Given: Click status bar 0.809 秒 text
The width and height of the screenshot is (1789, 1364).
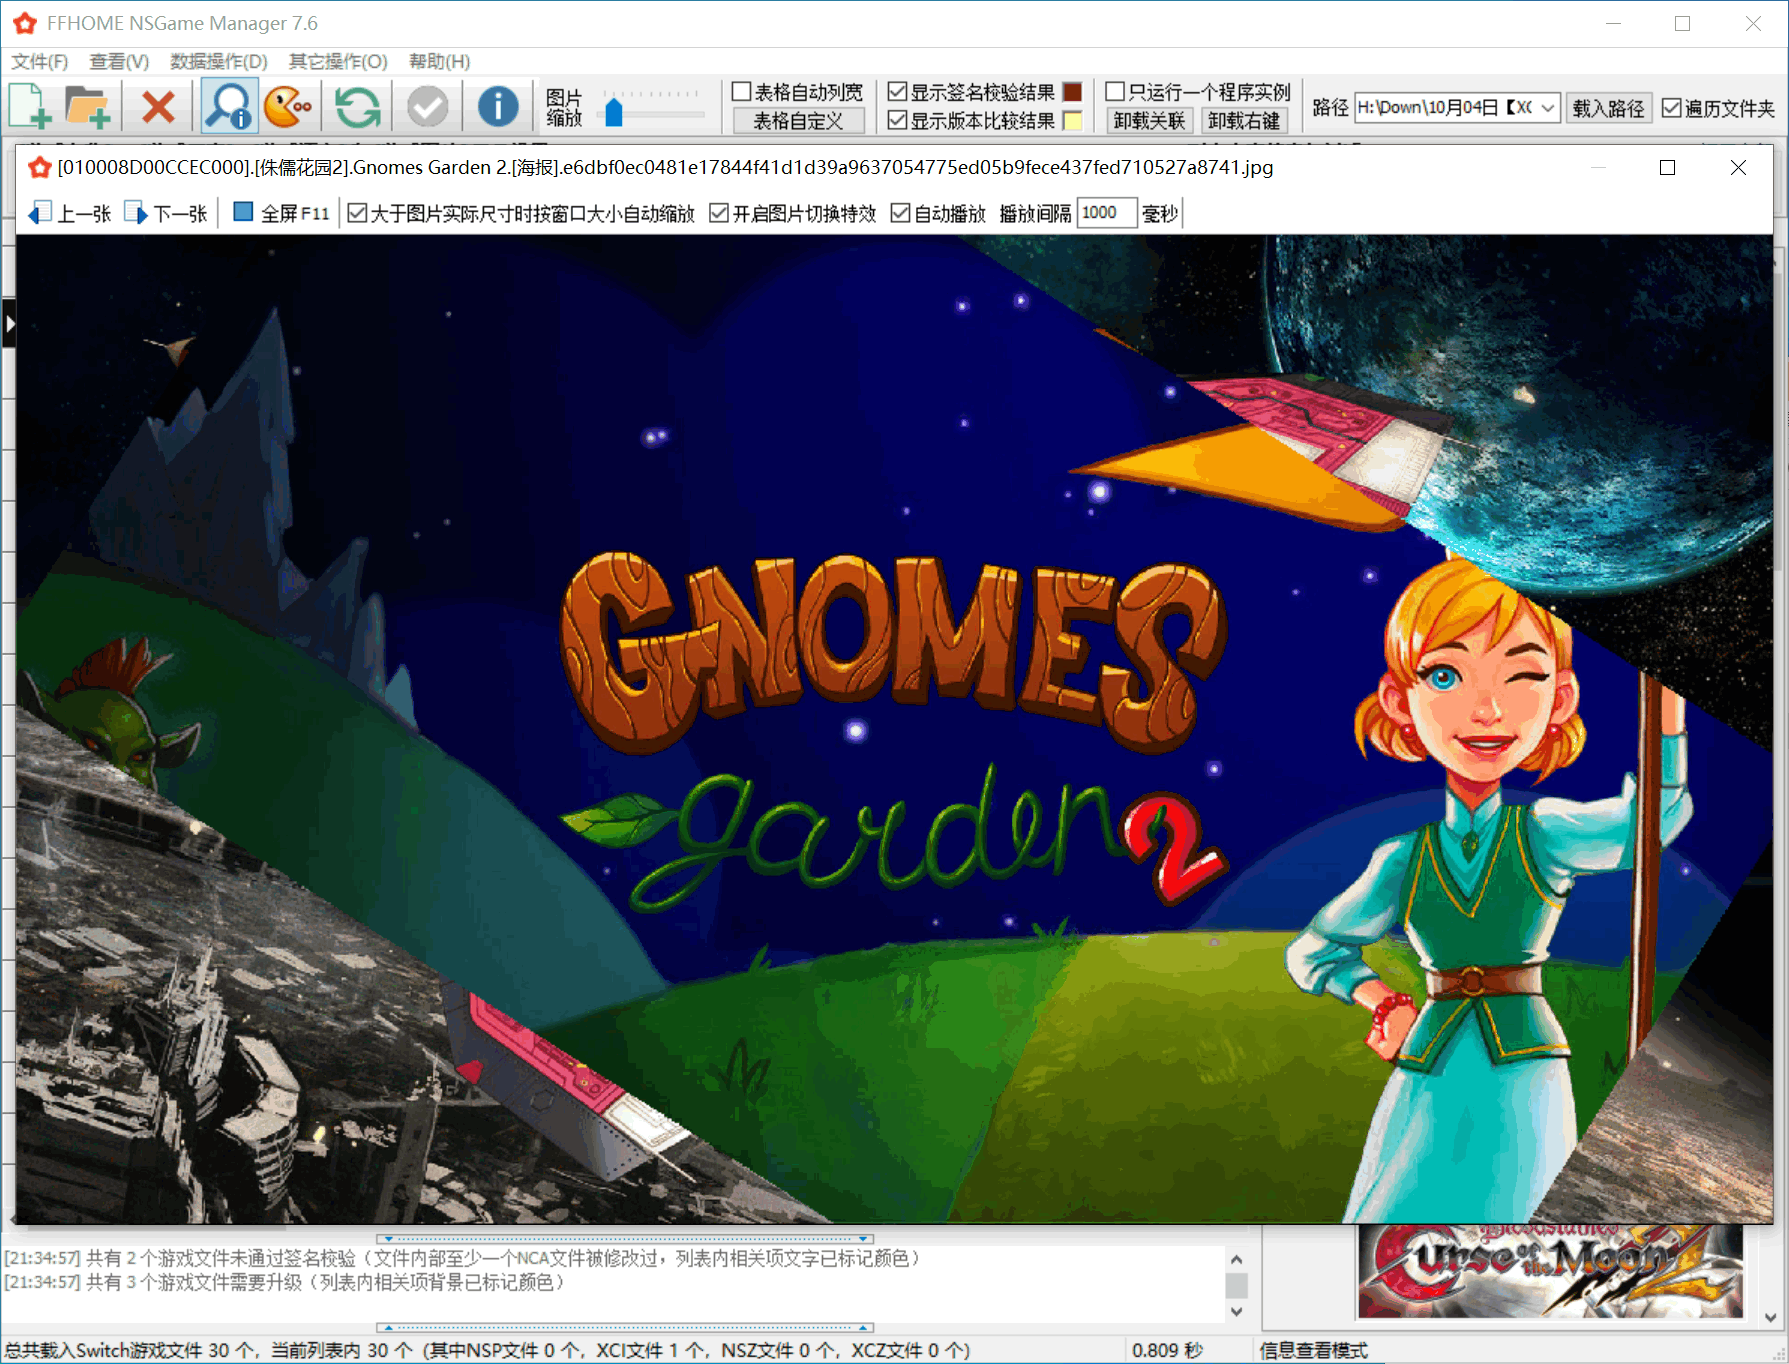Looking at the screenshot, I should tap(1167, 1351).
